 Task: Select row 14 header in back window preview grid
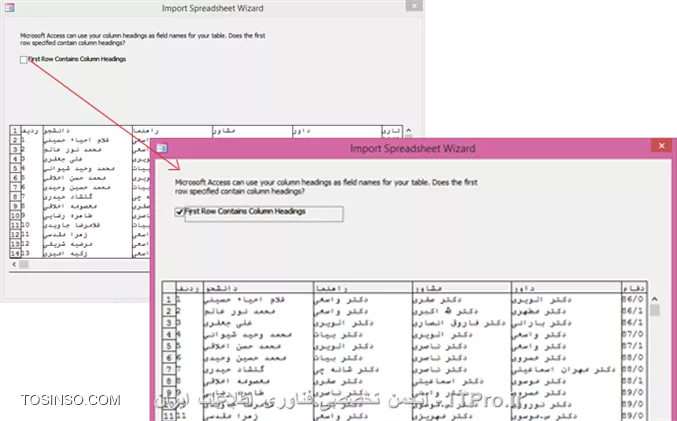pos(15,253)
